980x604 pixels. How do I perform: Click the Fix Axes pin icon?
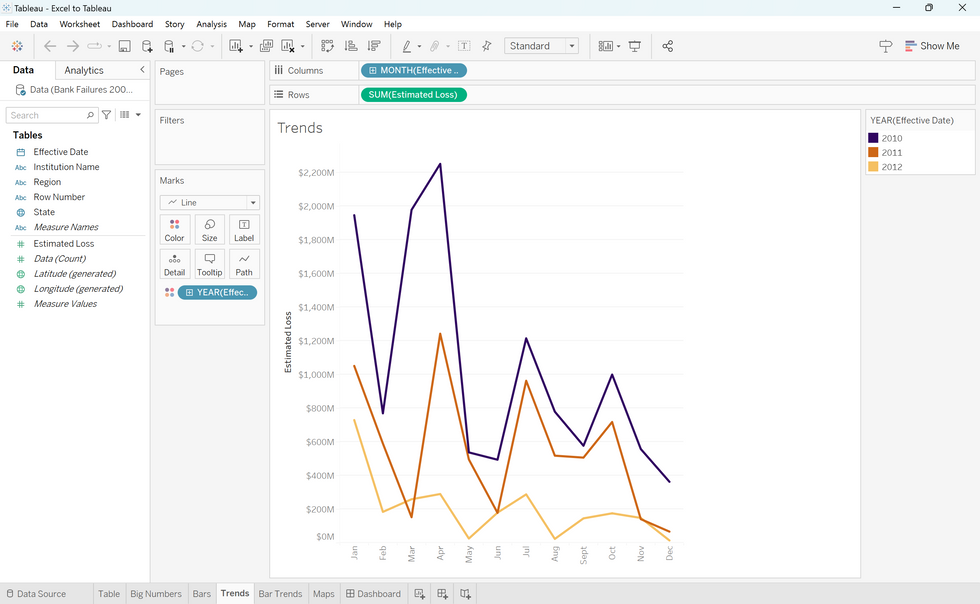point(487,46)
